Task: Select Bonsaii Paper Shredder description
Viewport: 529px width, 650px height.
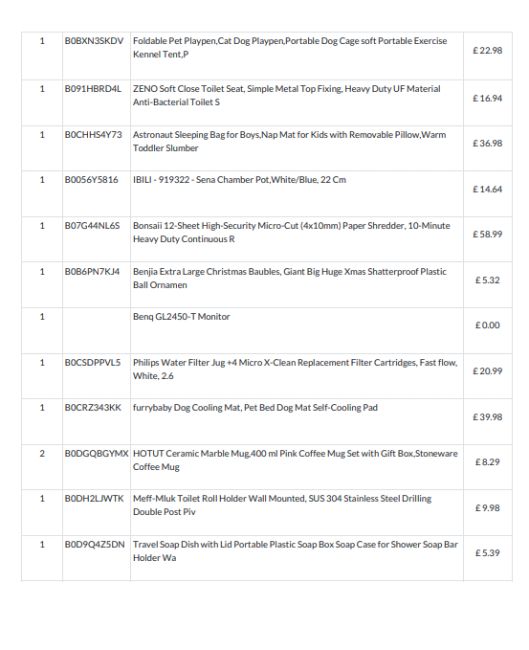Action: coord(291,232)
